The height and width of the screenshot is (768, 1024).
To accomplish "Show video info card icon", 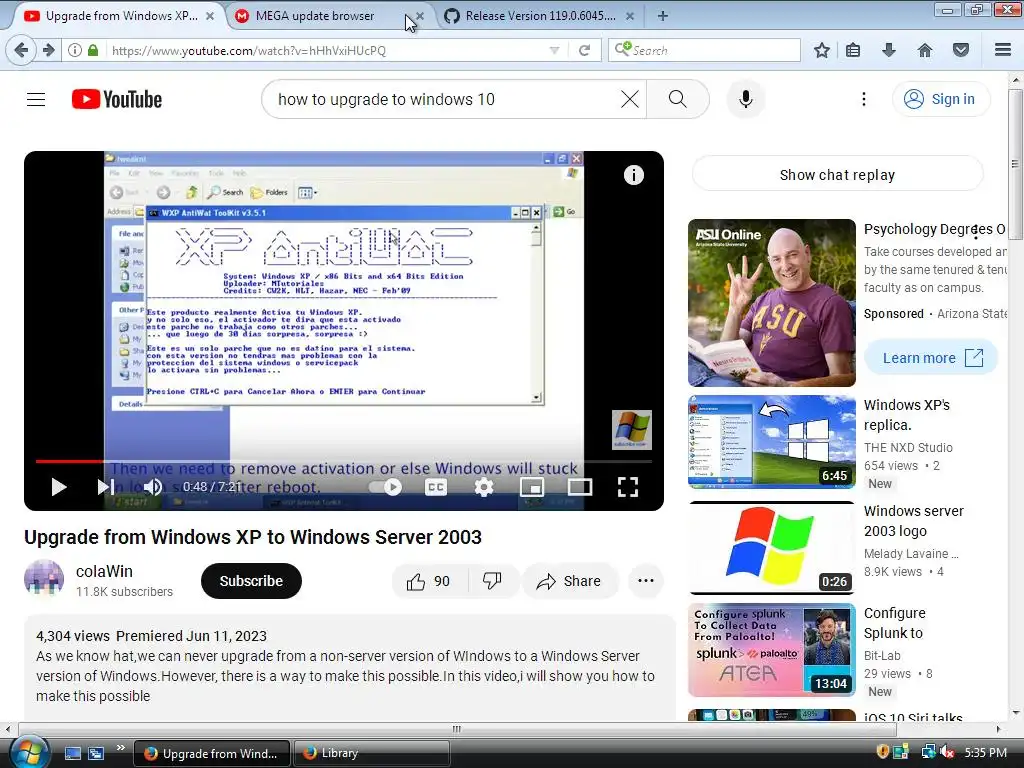I will click(x=633, y=175).
